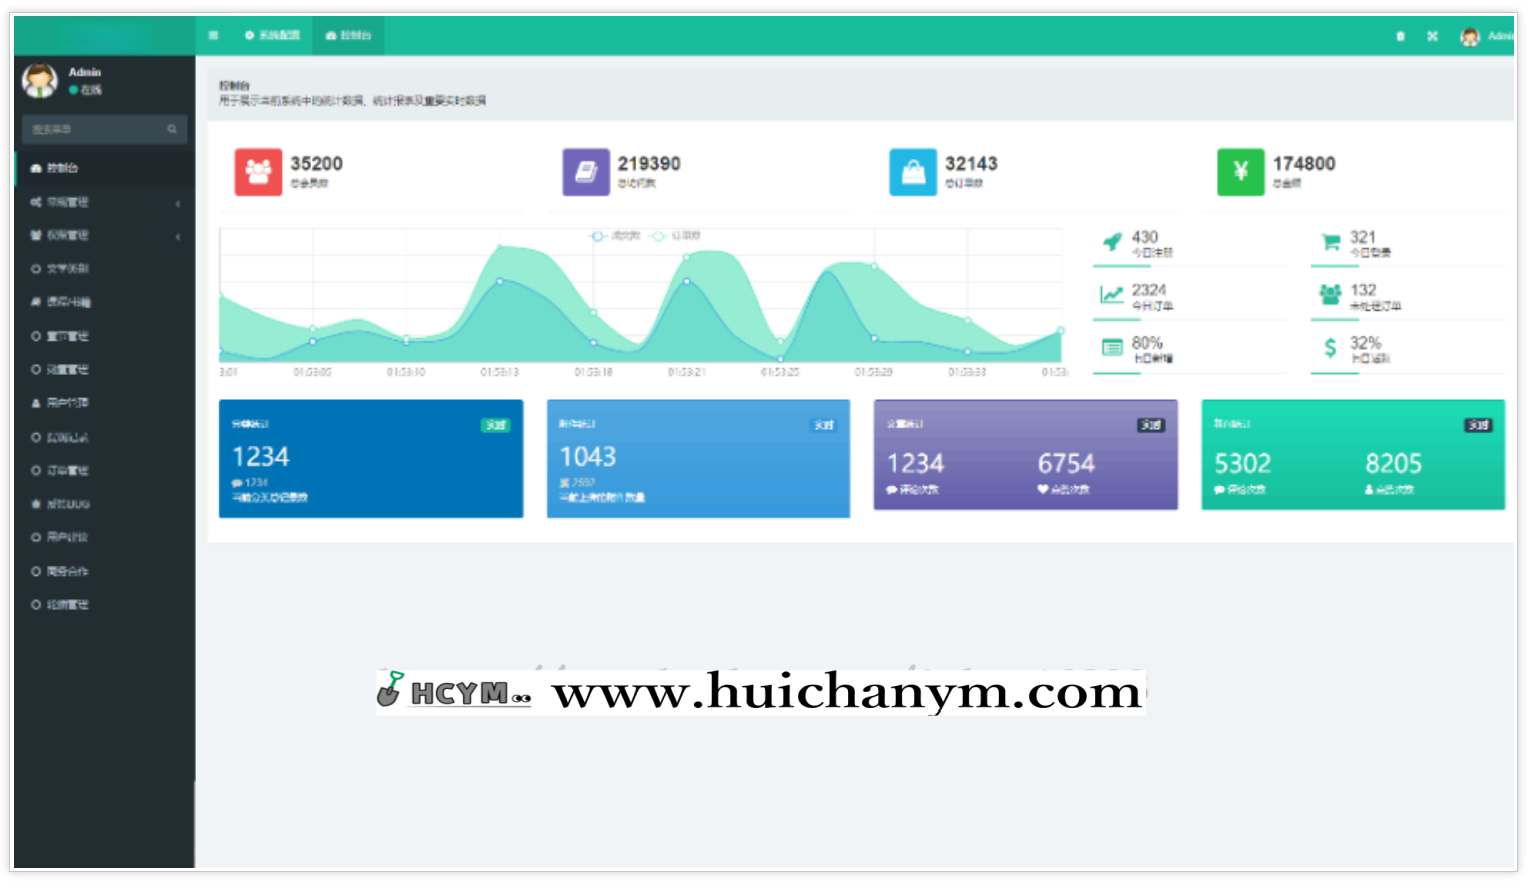Expand the third sidebar menu item with chevron
1539x894 pixels.
point(104,235)
